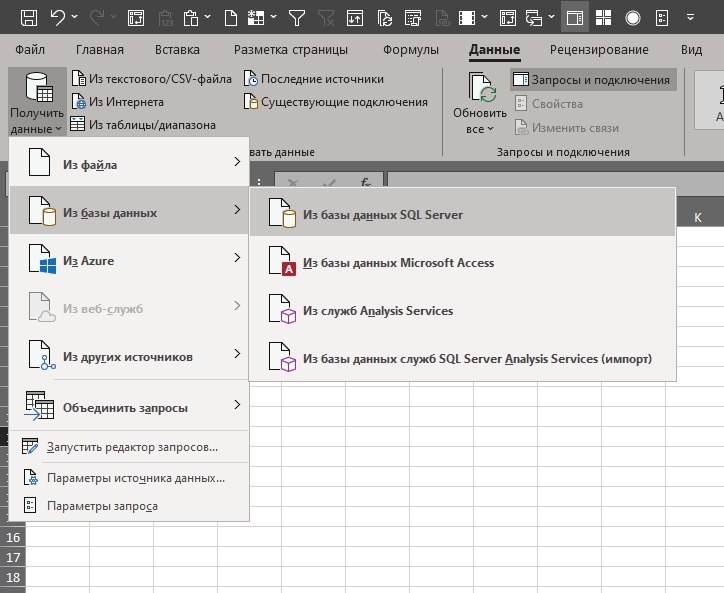This screenshot has width=724, height=593.
Task: Select Из базы данных menu item
Action: tap(129, 210)
